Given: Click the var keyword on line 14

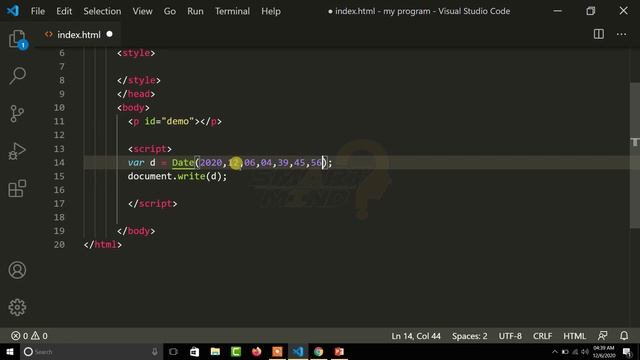Looking at the screenshot, I should [x=136, y=162].
